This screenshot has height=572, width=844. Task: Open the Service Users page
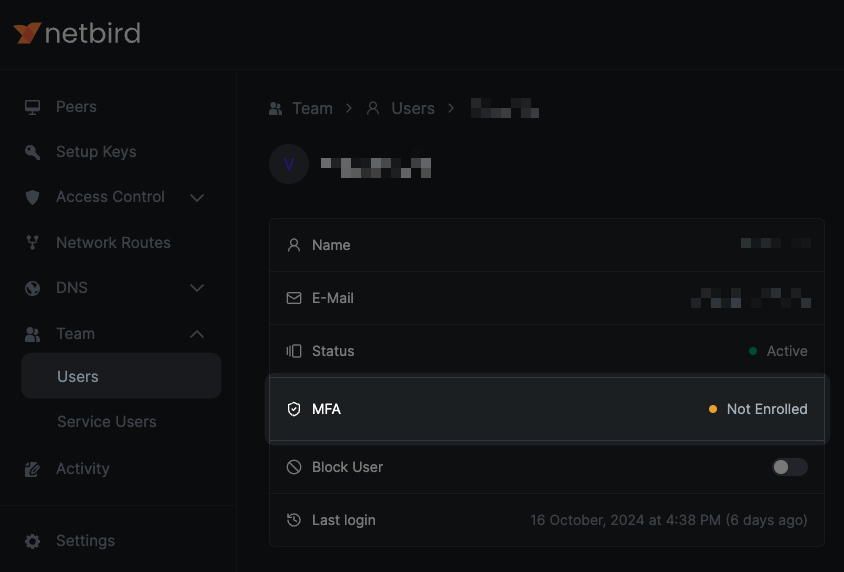click(106, 422)
